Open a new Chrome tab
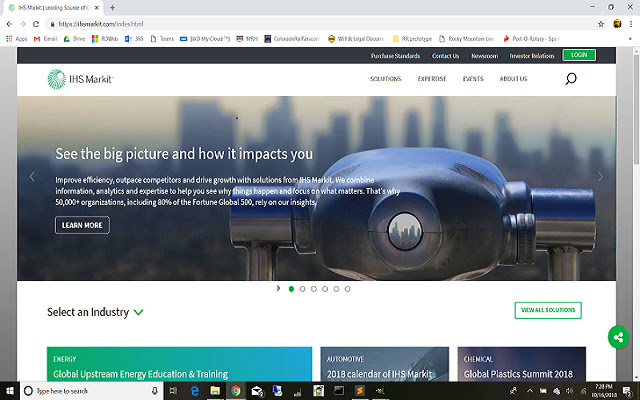The width and height of the screenshot is (640, 400). [112, 7]
